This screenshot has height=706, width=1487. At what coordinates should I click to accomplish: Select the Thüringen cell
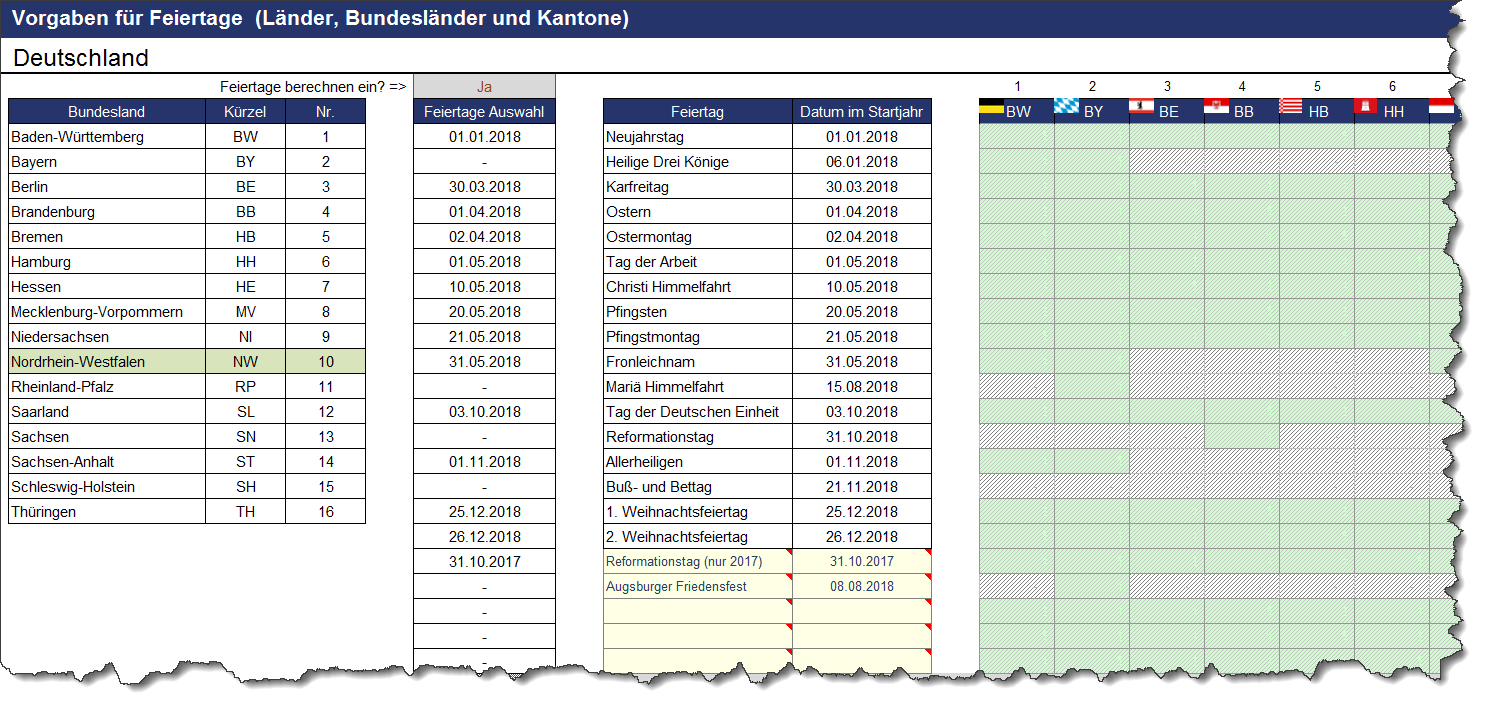(107, 511)
